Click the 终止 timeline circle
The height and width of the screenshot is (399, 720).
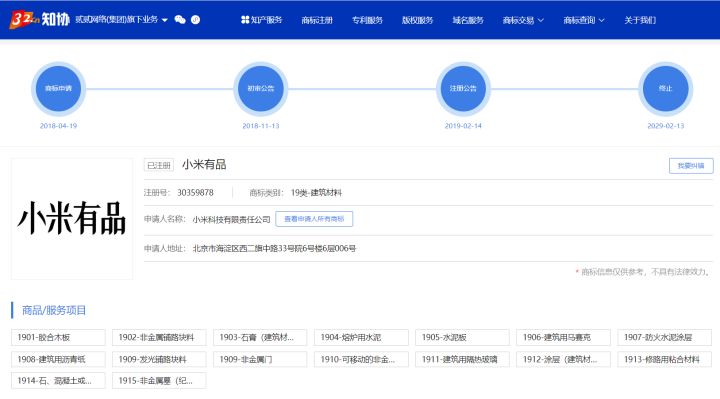click(x=665, y=88)
